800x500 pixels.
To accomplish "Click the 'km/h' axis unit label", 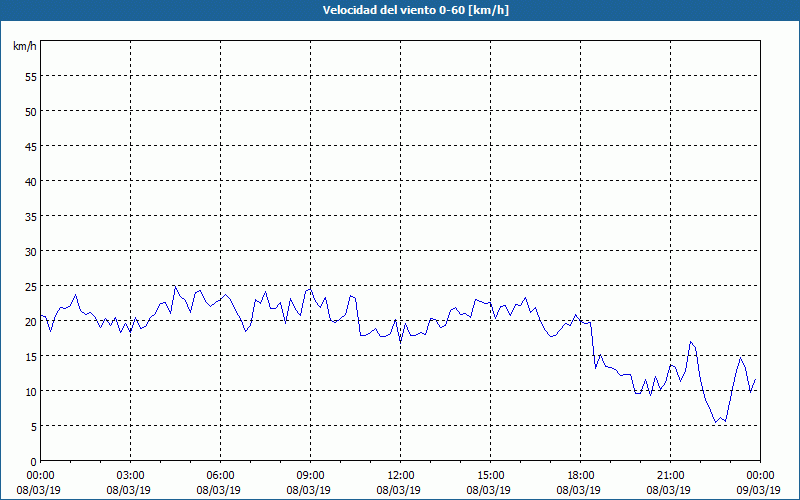I will click(25, 46).
